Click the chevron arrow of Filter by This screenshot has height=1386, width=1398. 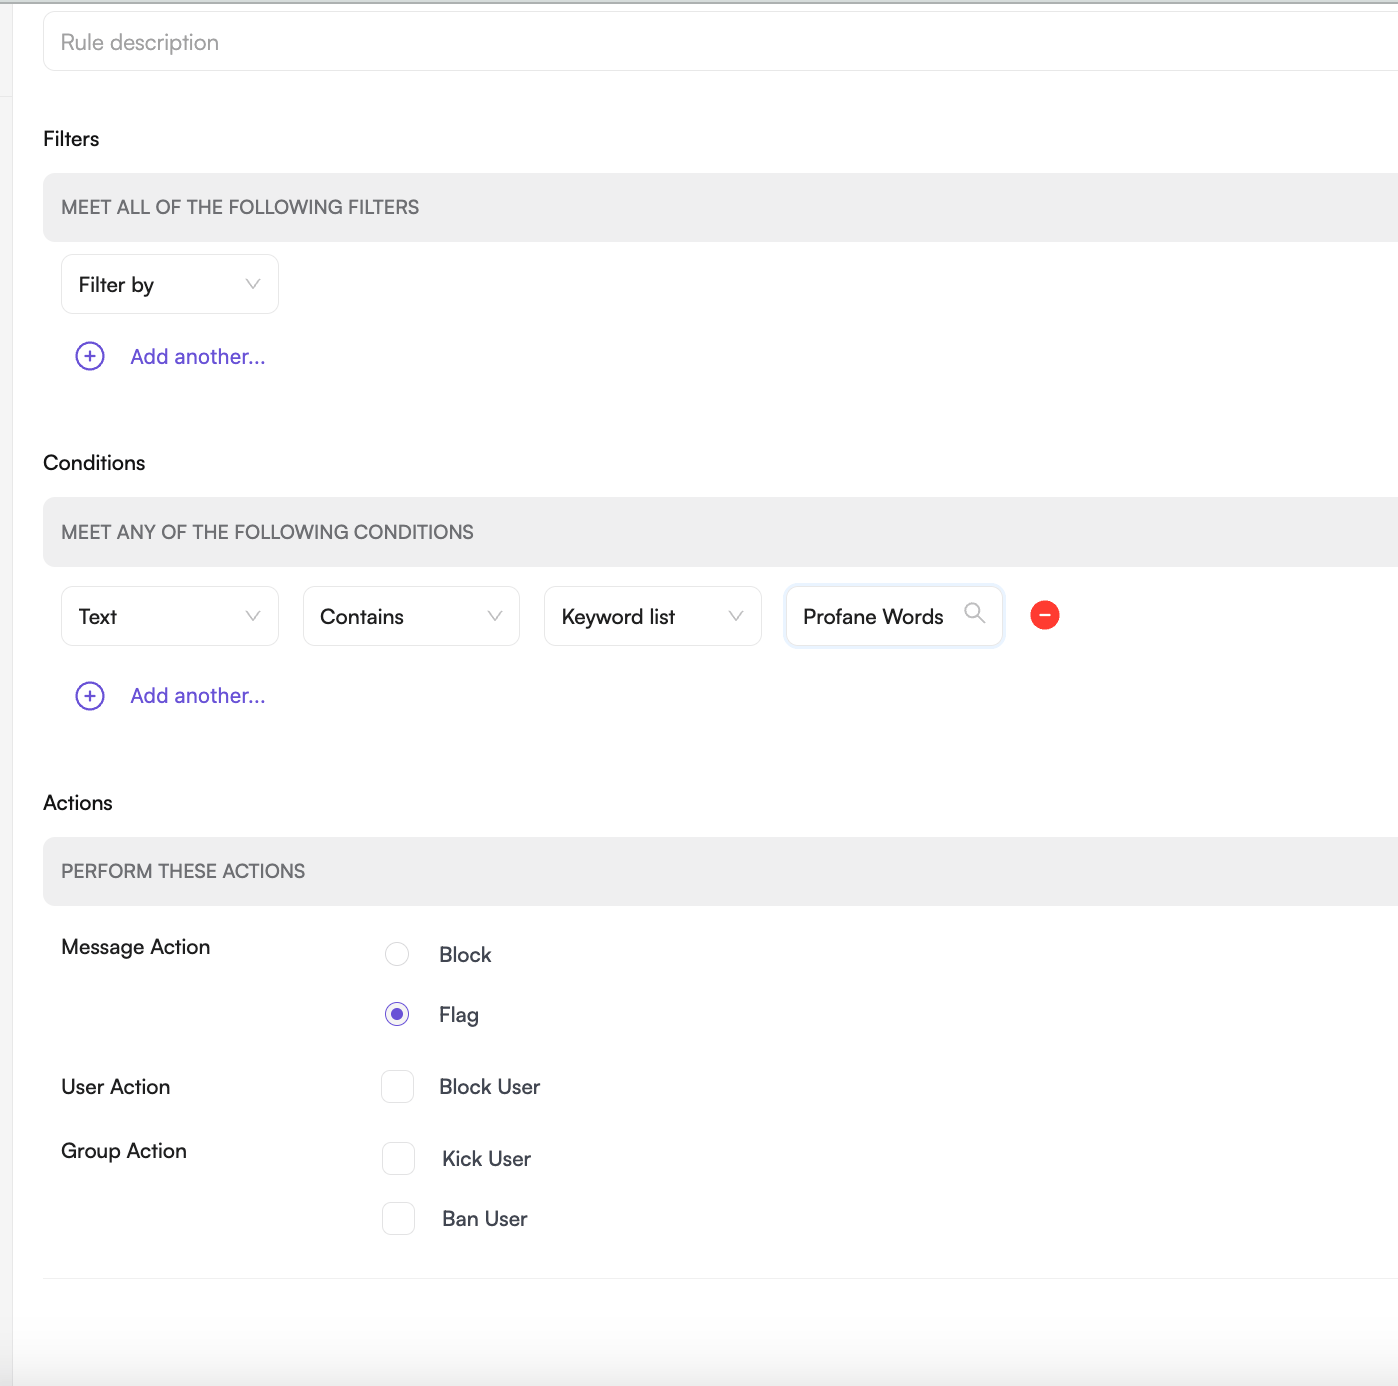click(x=253, y=284)
